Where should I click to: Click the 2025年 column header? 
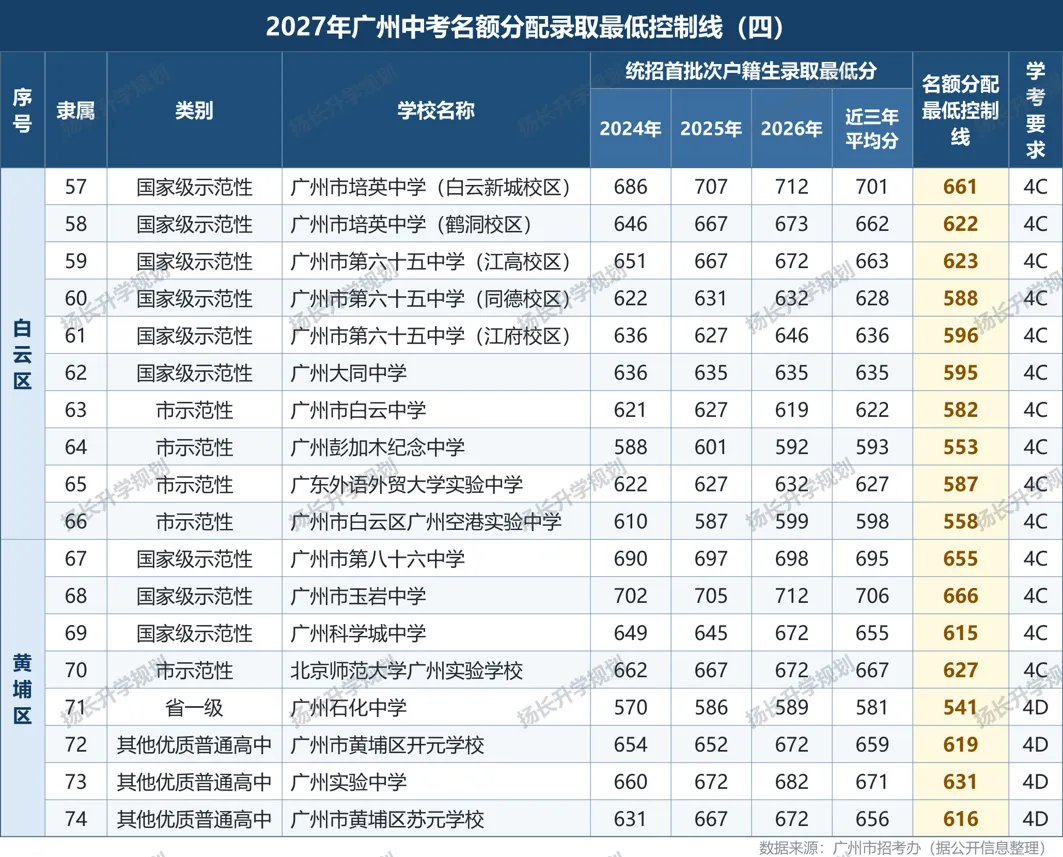(x=710, y=129)
